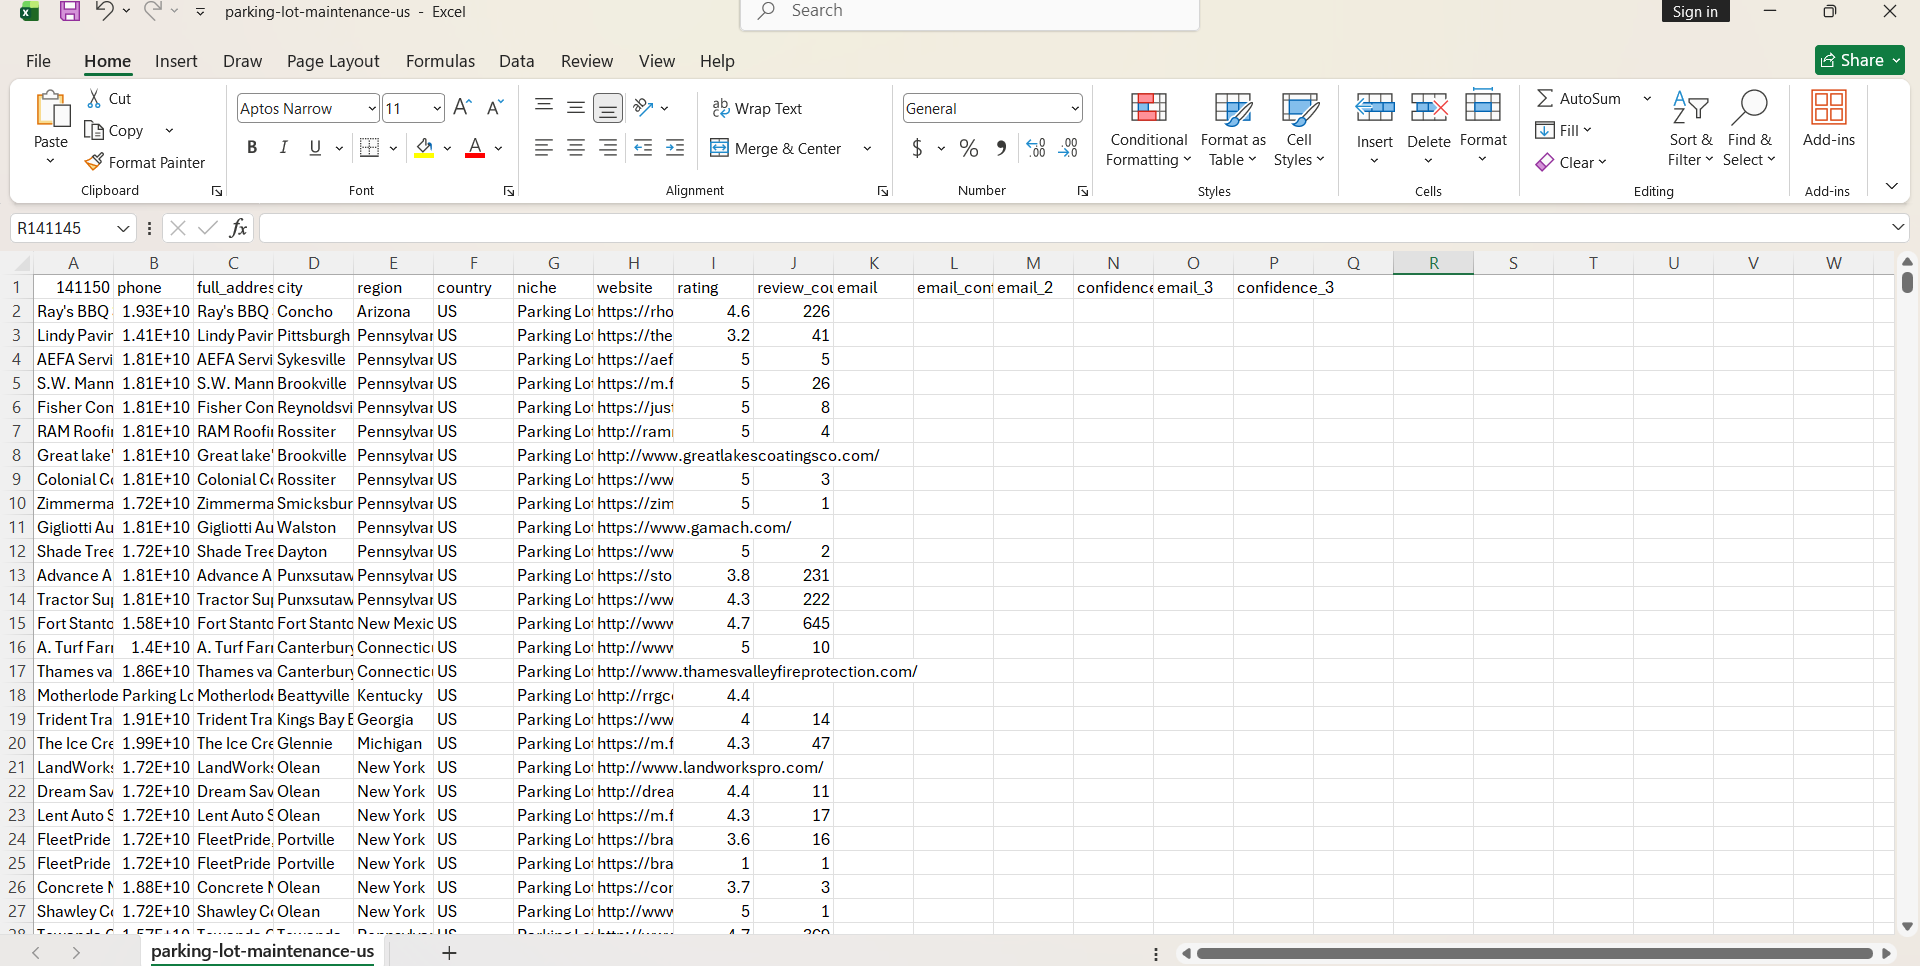Toggle Align Left
This screenshot has height=966, width=1920.
click(544, 148)
